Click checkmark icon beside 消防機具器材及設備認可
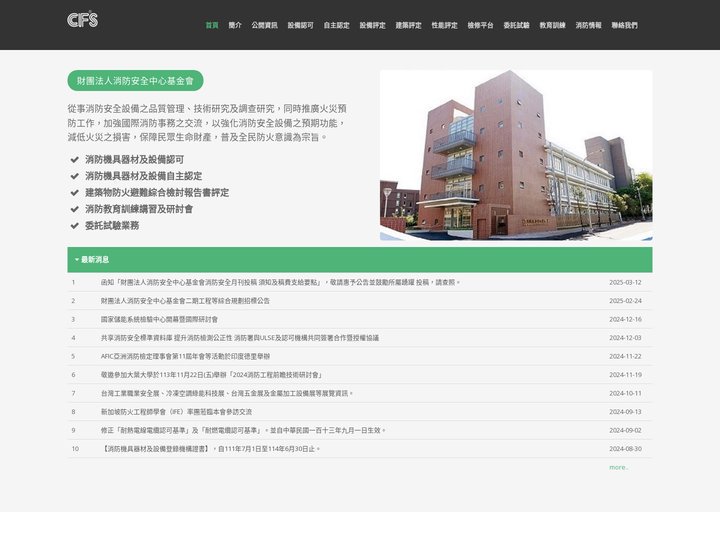Image resolution: width=720 pixels, height=540 pixels. click(74, 160)
